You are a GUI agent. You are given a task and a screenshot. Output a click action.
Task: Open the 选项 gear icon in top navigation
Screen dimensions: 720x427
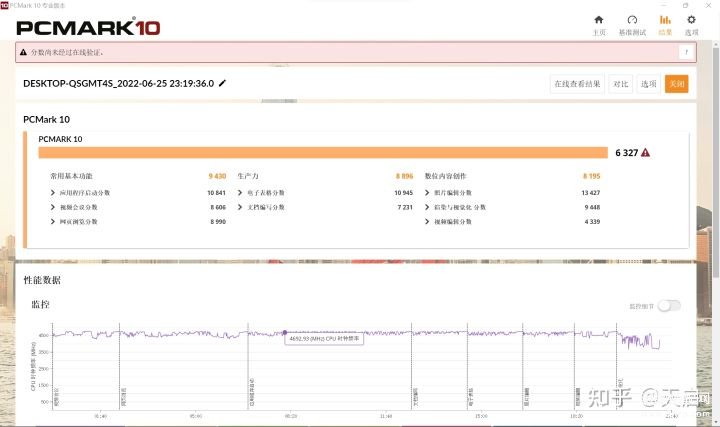point(691,20)
